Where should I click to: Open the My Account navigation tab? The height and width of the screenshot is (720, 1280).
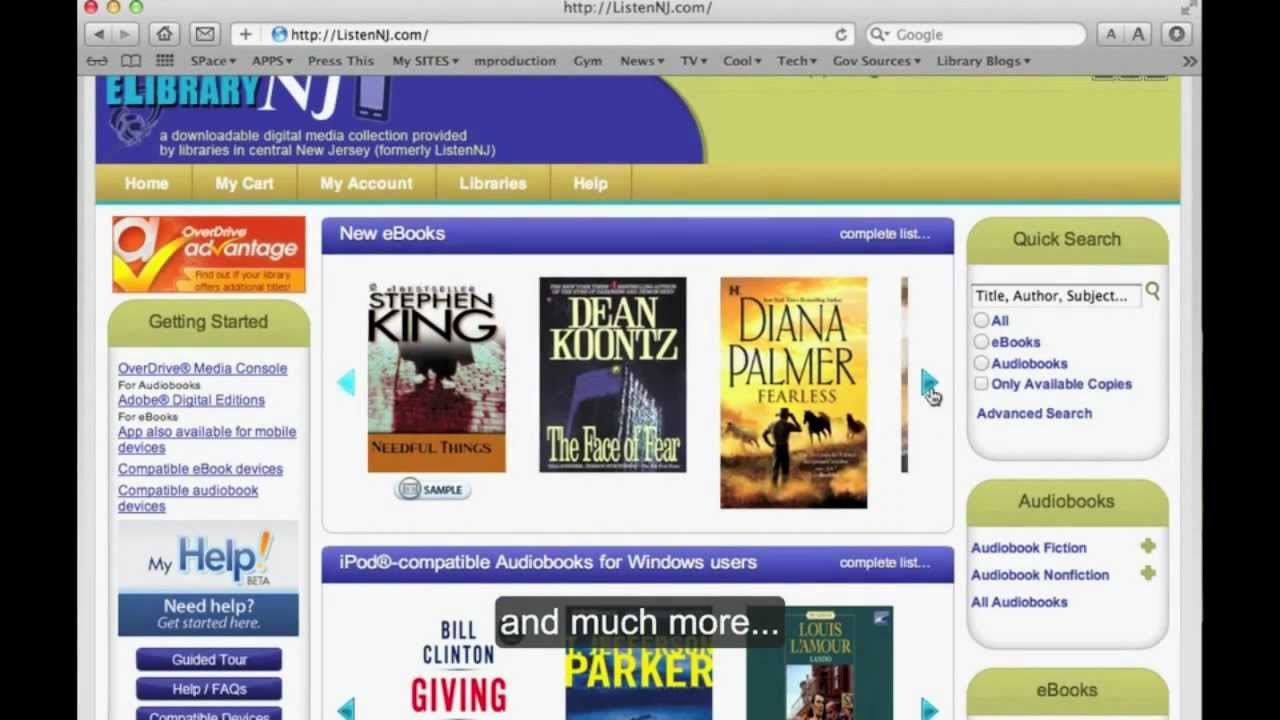point(366,183)
